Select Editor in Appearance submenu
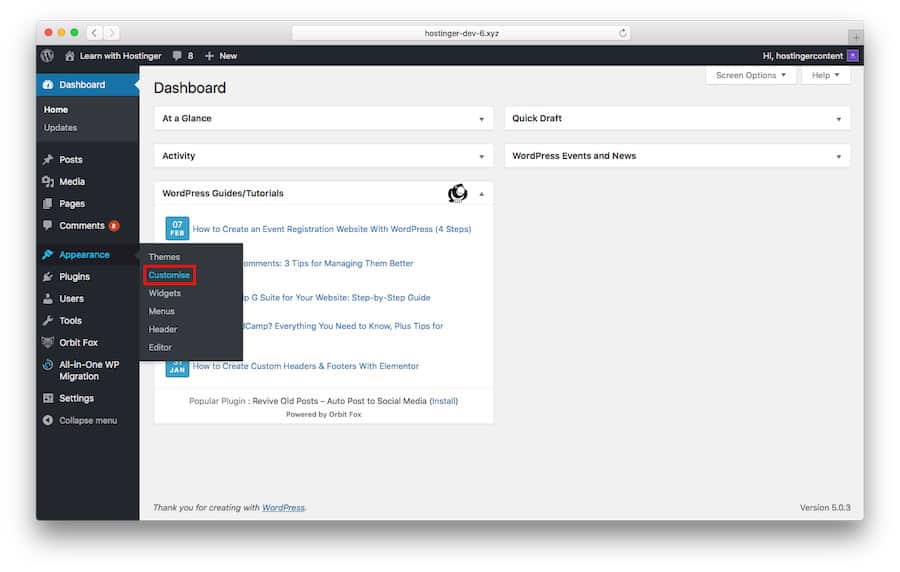The image size is (900, 572). tap(160, 347)
